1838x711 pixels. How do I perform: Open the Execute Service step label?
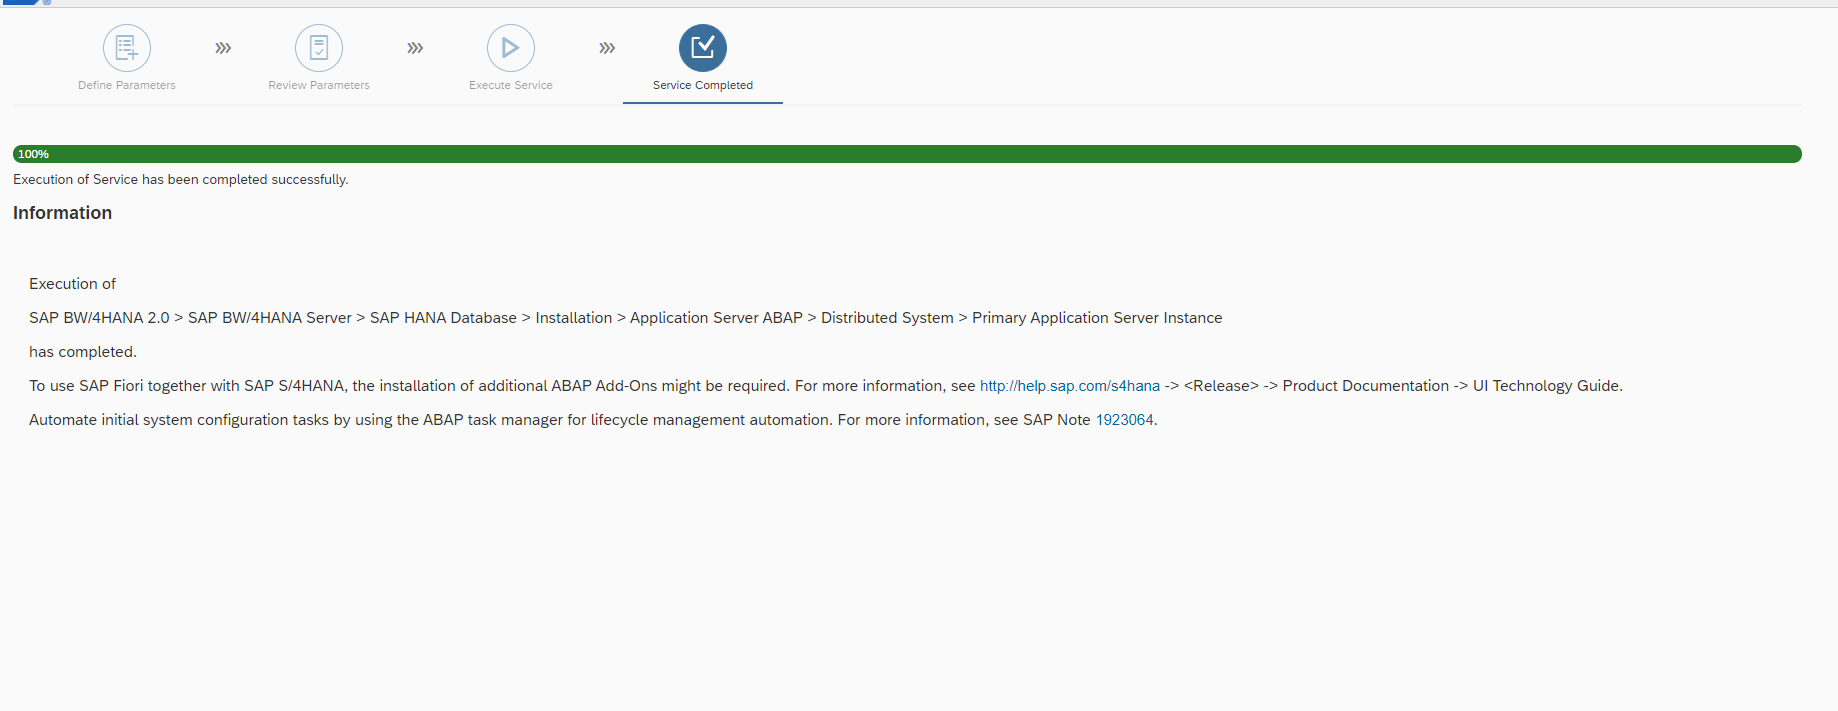coord(511,85)
